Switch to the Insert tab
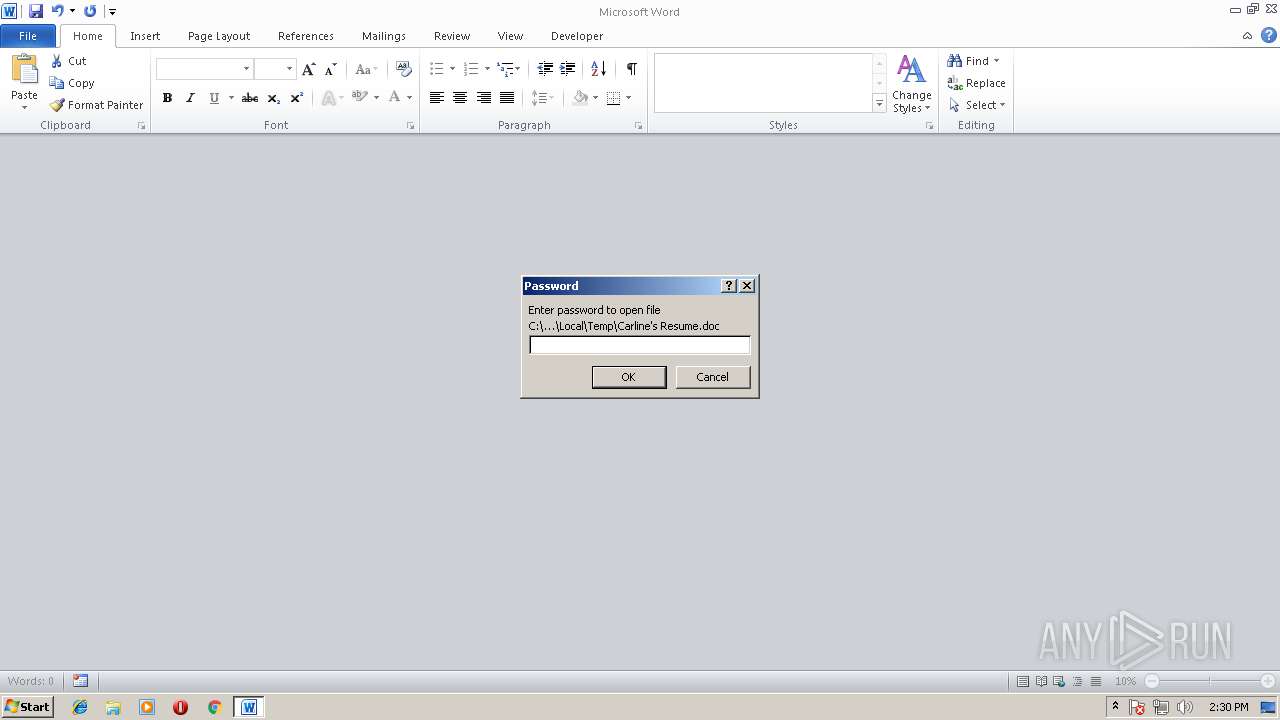The height and width of the screenshot is (720, 1280). pyautogui.click(x=145, y=36)
